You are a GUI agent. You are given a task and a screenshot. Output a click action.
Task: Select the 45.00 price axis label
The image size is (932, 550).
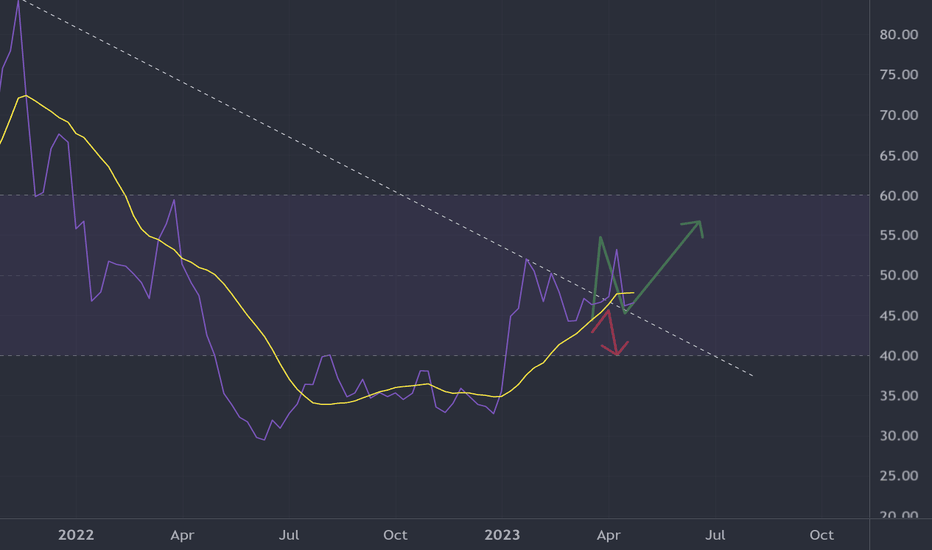pyautogui.click(x=899, y=315)
